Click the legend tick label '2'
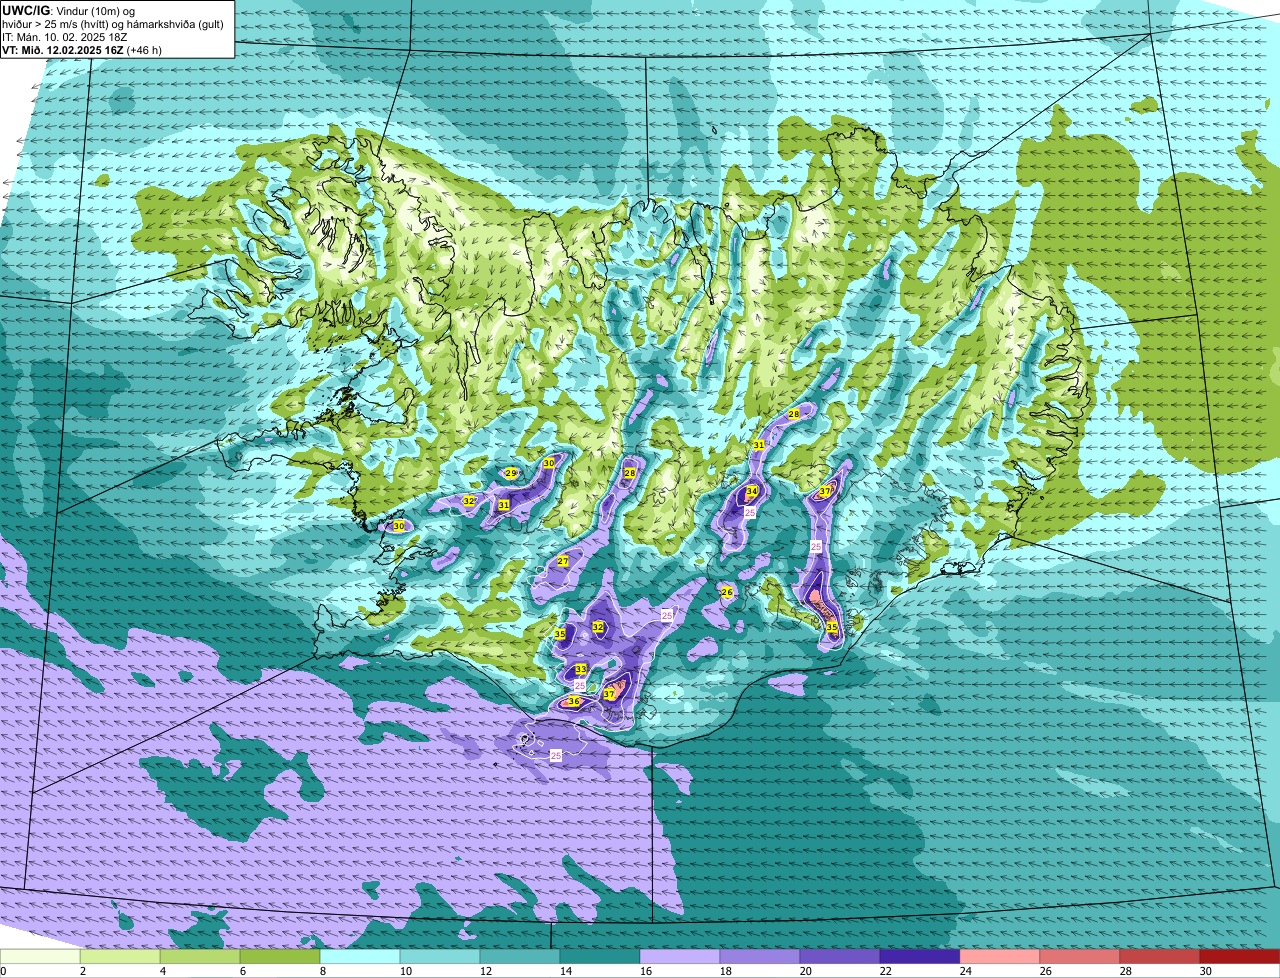 82,971
